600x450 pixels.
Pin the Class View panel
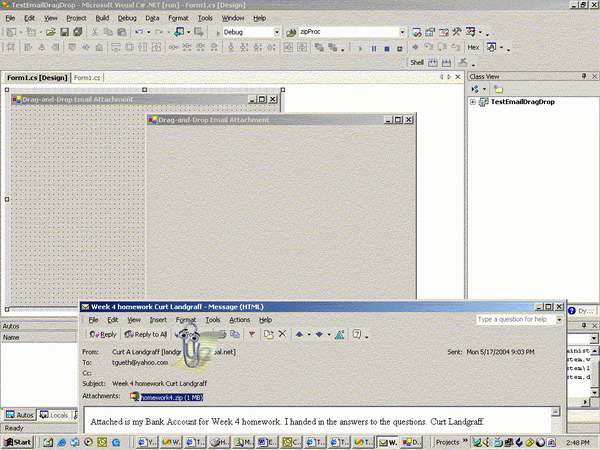click(584, 76)
